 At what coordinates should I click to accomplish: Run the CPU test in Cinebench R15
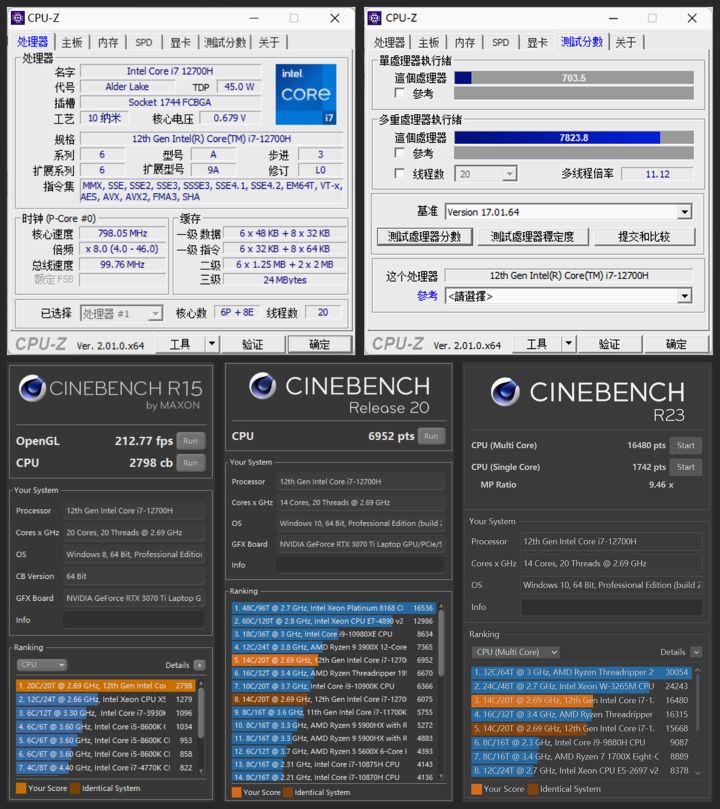click(190, 463)
